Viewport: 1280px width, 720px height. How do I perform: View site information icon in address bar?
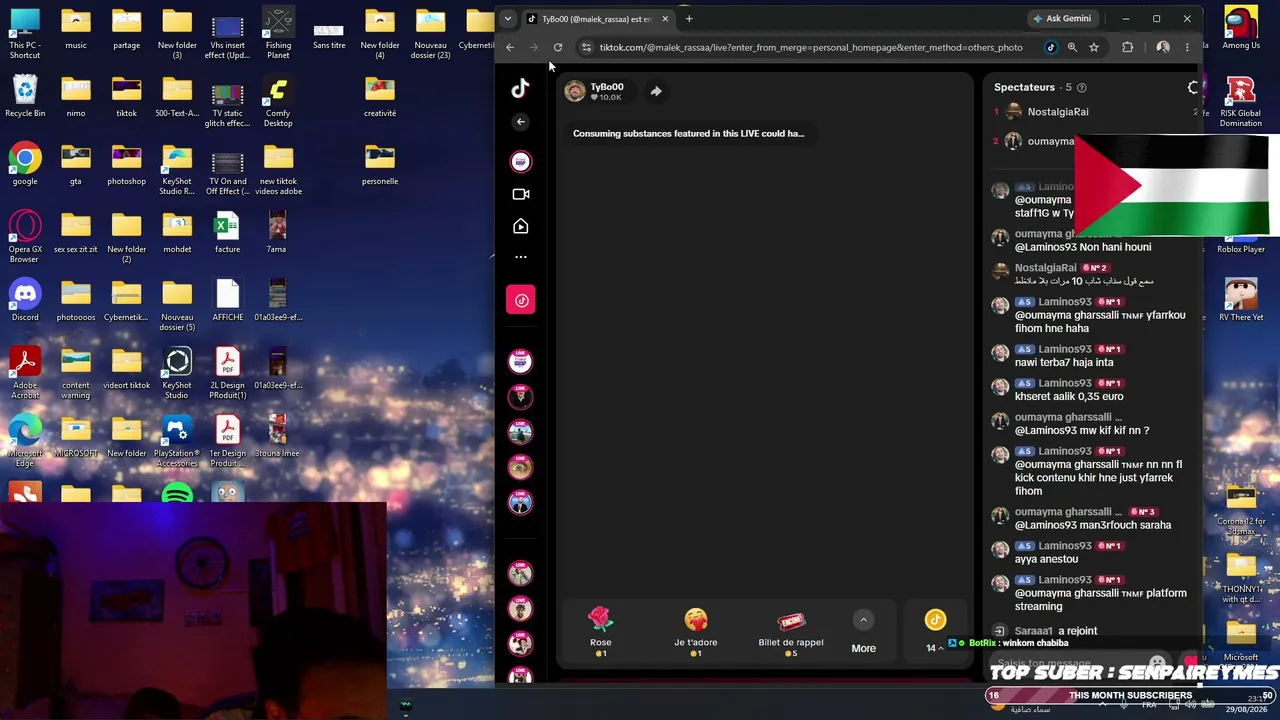click(587, 47)
